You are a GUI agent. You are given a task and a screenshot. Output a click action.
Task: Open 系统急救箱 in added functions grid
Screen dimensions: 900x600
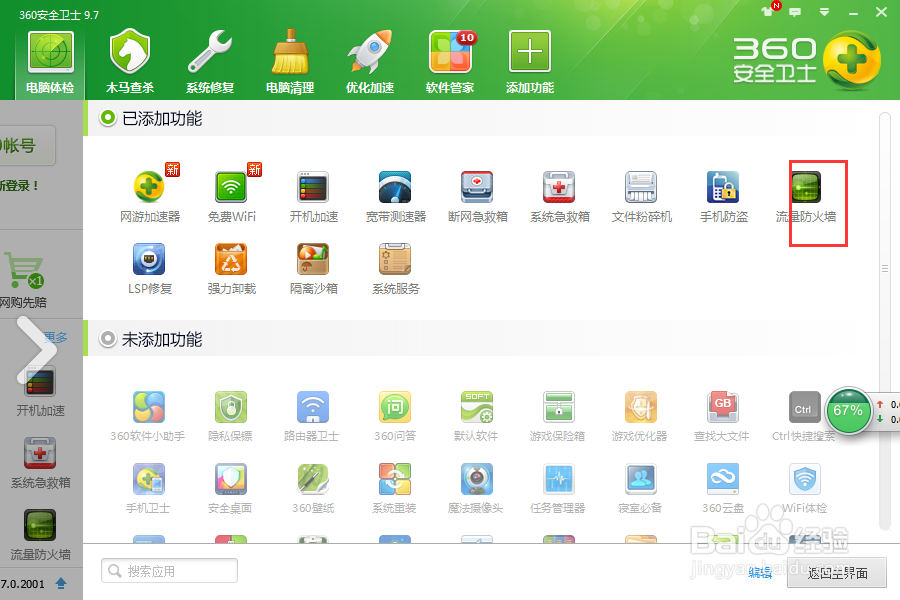click(560, 197)
